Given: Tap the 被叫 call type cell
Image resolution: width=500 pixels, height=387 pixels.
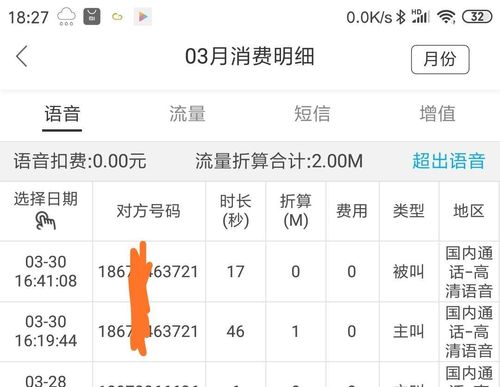Looking at the screenshot, I should click(409, 272).
